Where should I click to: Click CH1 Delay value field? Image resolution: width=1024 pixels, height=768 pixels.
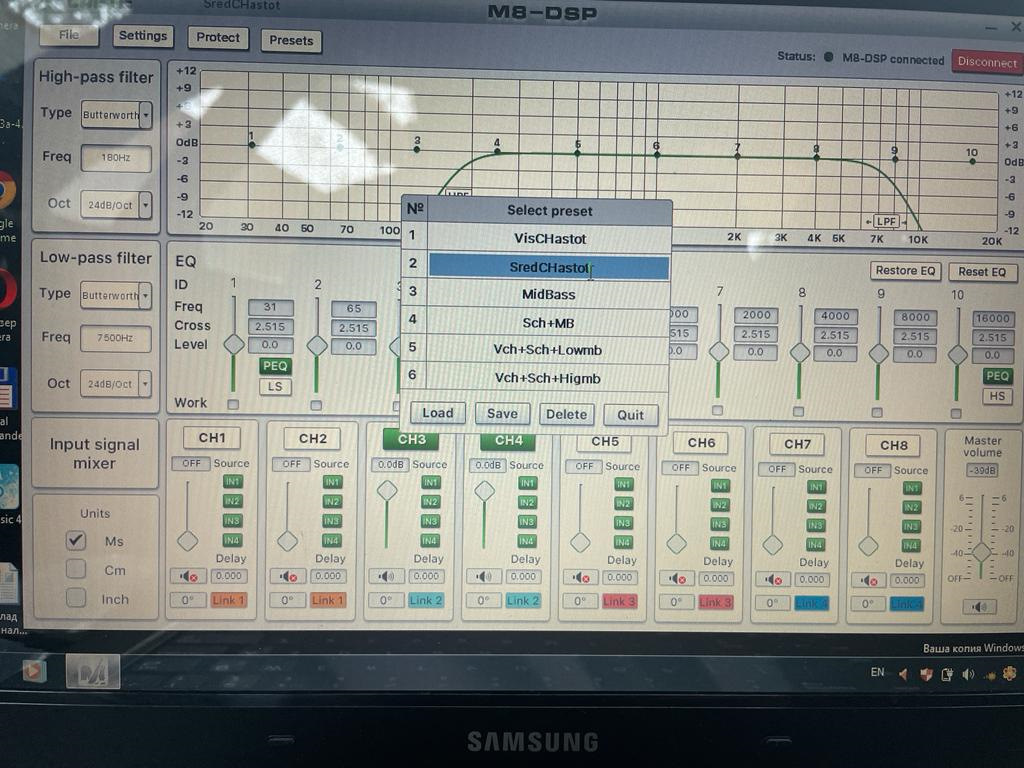tap(229, 576)
